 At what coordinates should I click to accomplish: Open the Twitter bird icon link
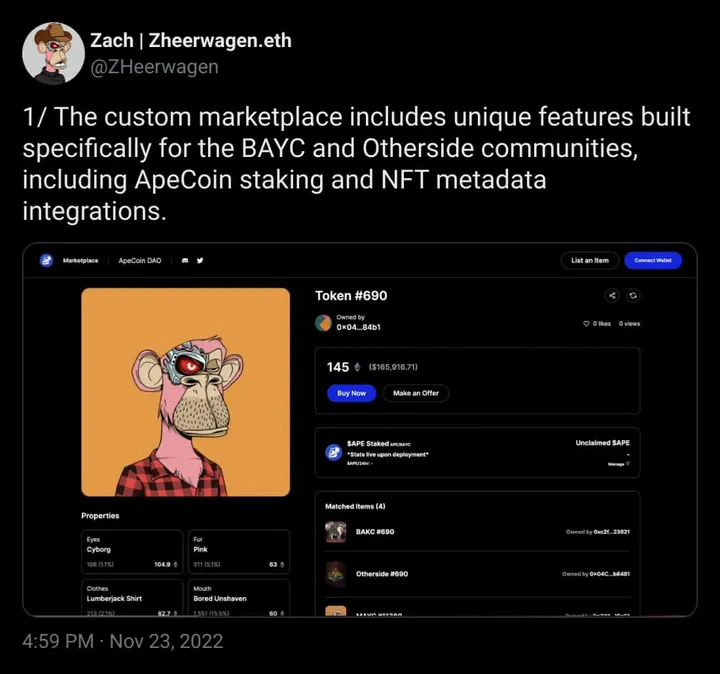[x=200, y=260]
